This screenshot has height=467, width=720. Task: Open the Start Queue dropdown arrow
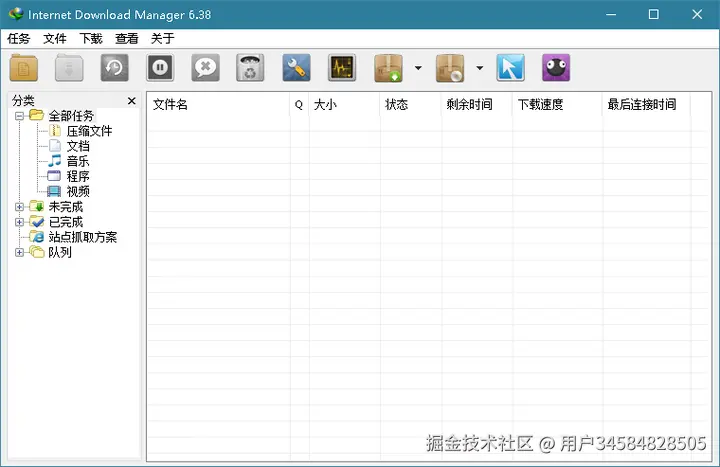pyautogui.click(x=418, y=68)
